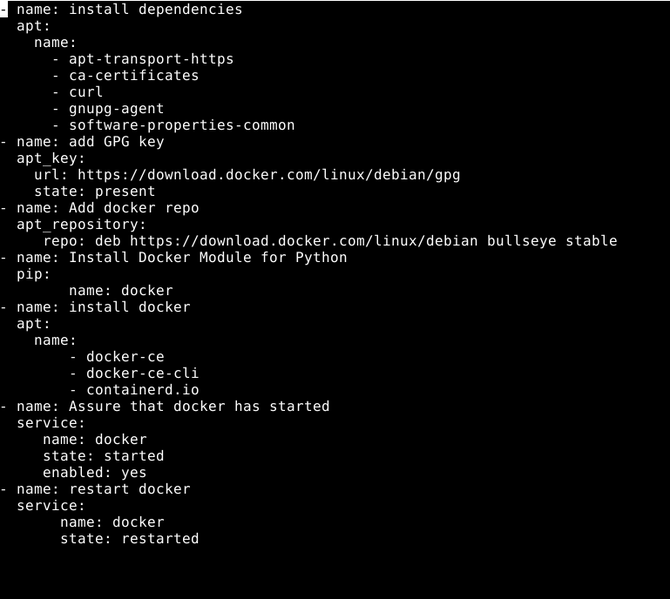Click the apt_repository module keyword
670x599 pixels.
[81, 224]
